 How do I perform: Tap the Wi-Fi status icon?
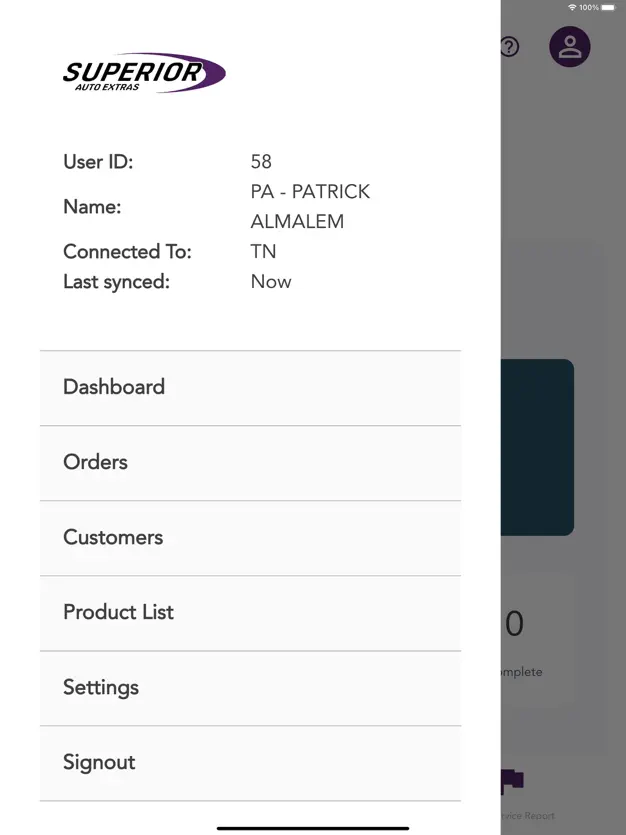572,7
